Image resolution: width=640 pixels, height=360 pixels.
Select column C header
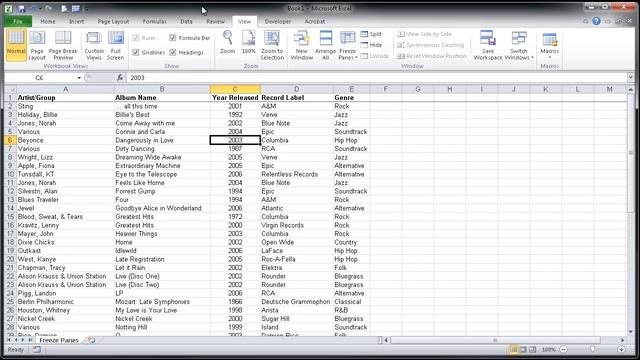point(235,89)
